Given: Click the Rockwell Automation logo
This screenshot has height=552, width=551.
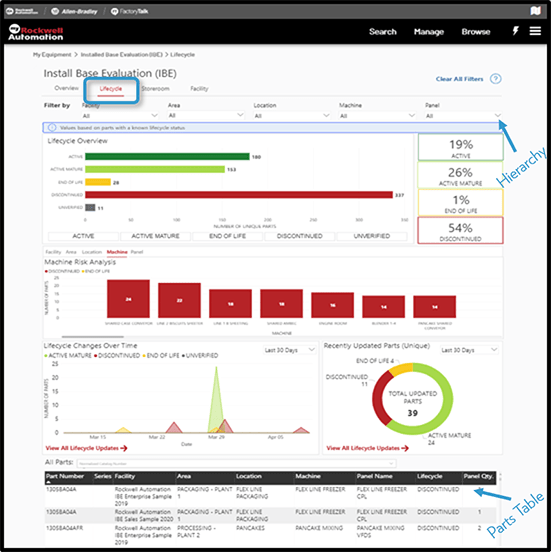Looking at the screenshot, I should pyautogui.click(x=36, y=32).
